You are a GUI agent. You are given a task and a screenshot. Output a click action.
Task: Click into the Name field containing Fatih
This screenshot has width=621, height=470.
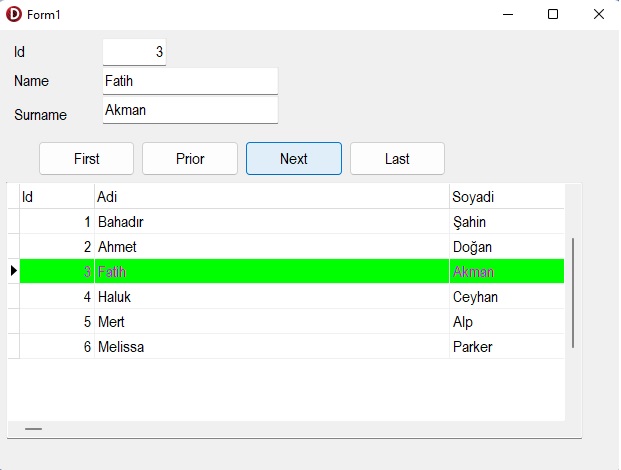(190, 81)
